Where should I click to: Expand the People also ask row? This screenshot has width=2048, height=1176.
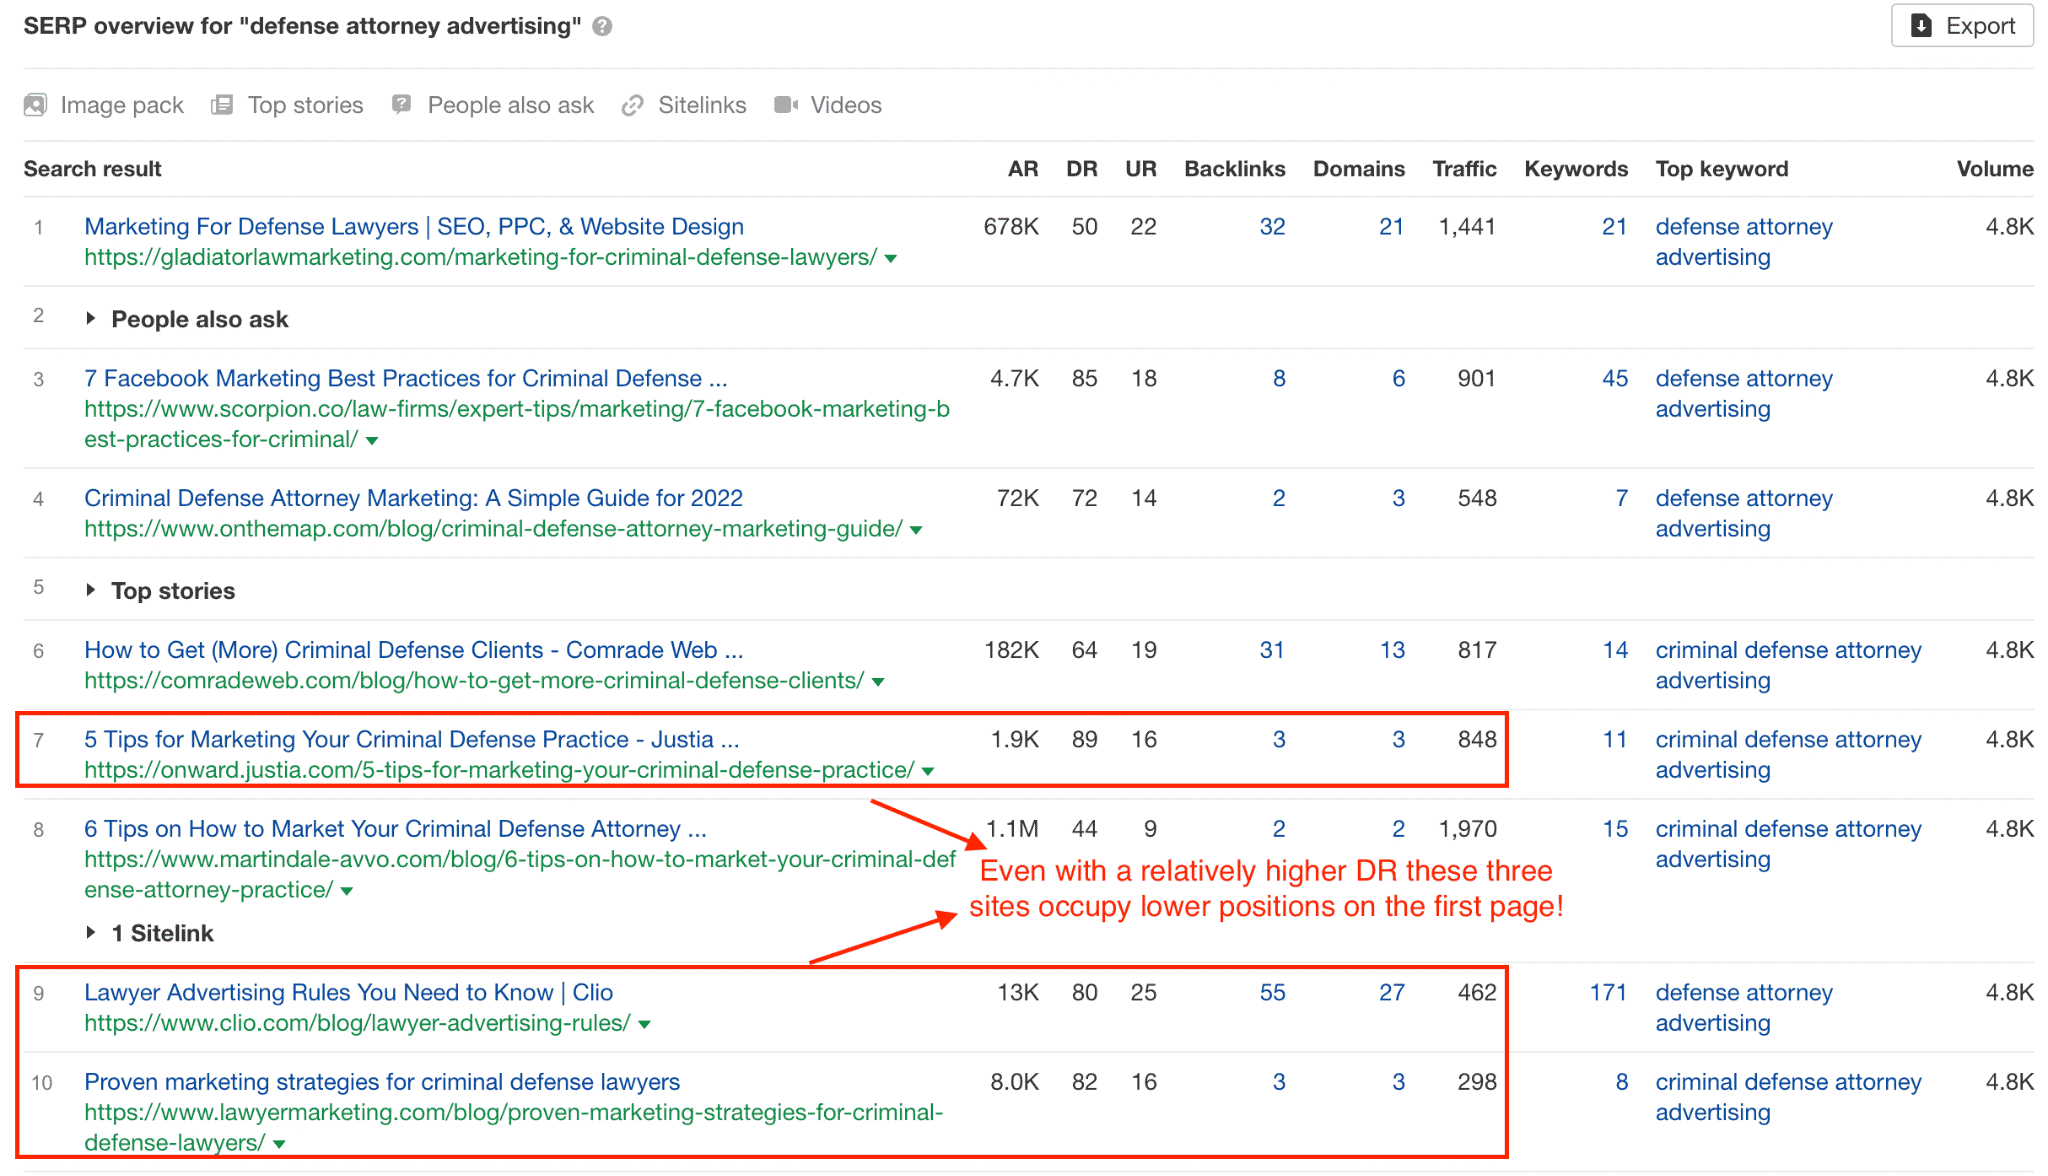coord(91,319)
